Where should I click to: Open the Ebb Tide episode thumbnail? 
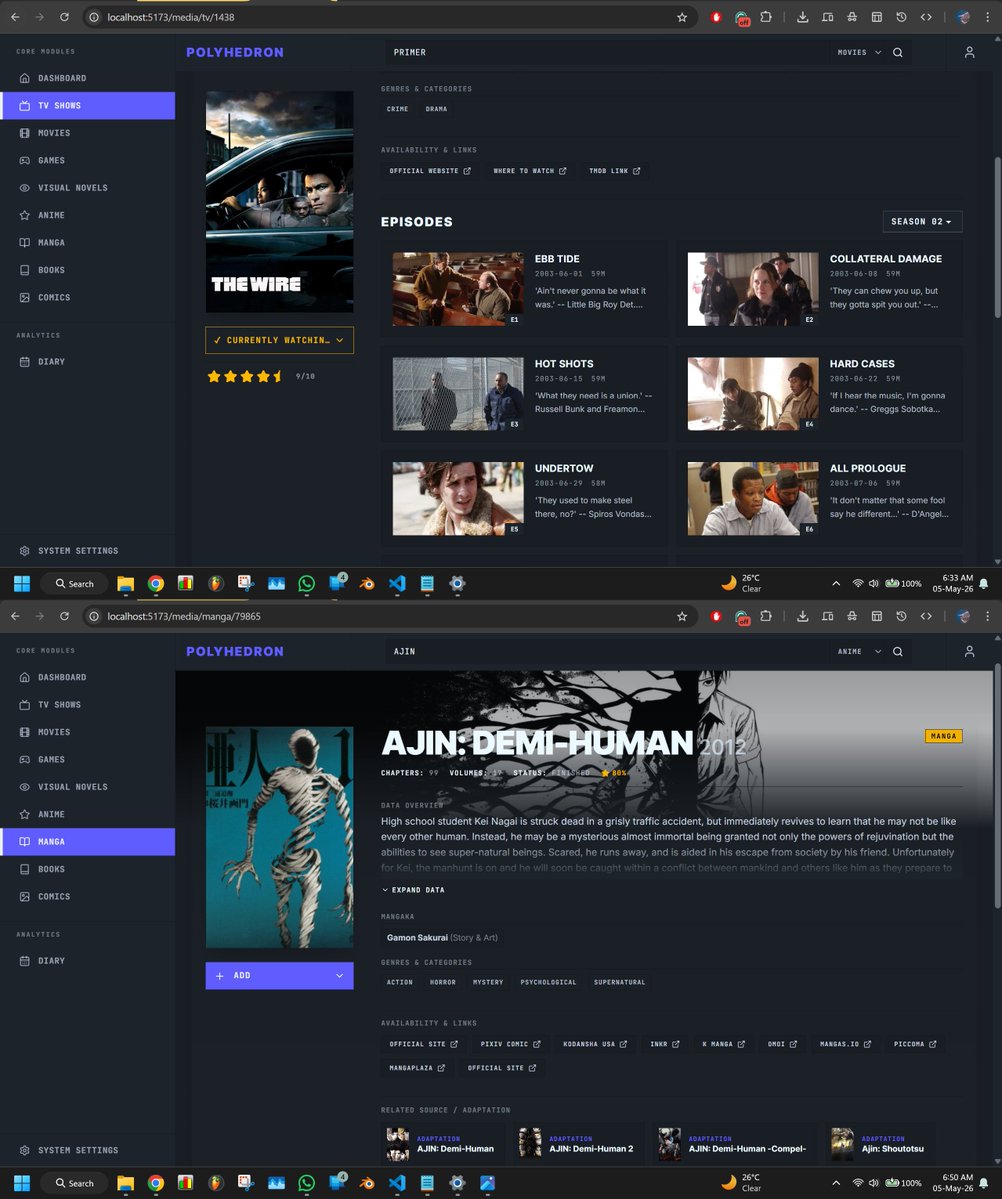[457, 289]
